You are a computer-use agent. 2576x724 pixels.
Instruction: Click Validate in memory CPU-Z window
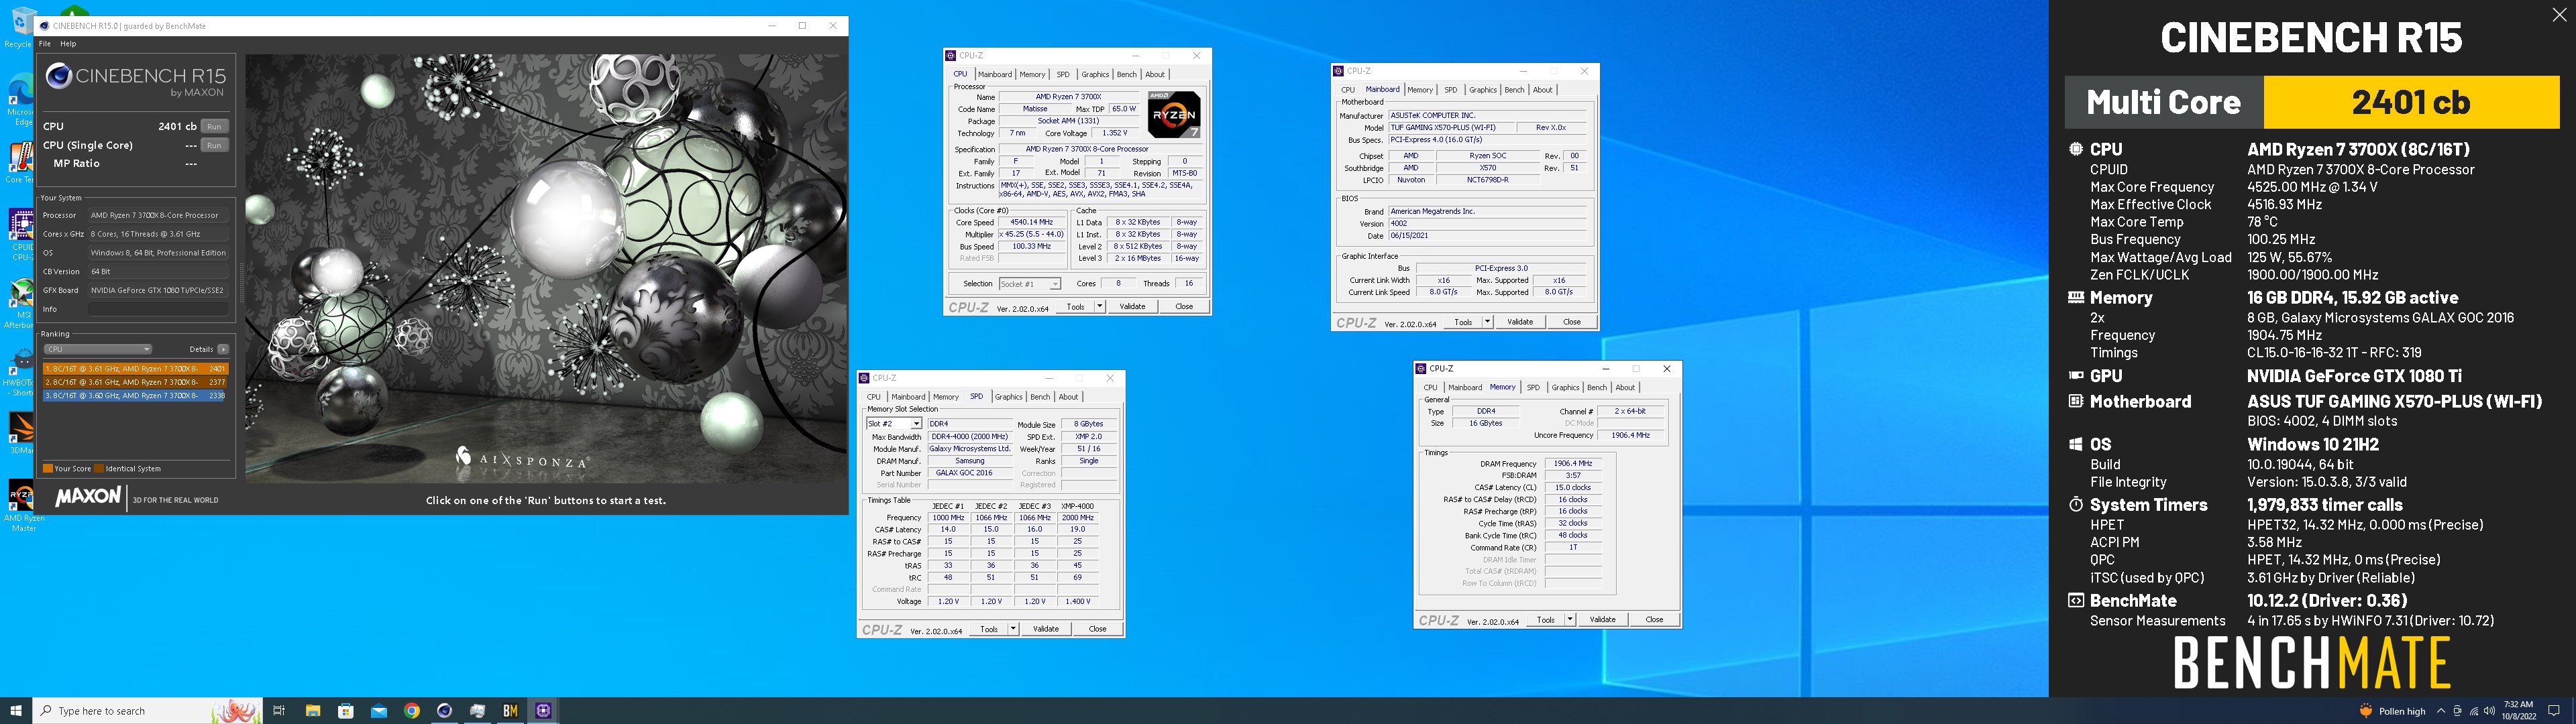click(1602, 620)
